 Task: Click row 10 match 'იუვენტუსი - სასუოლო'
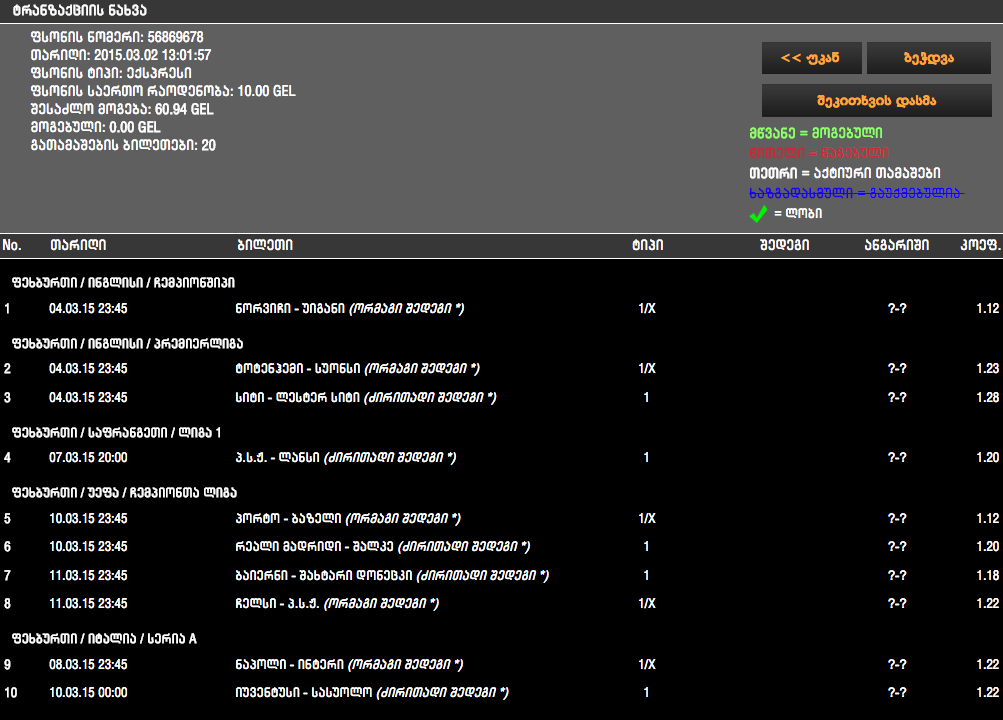(304, 693)
